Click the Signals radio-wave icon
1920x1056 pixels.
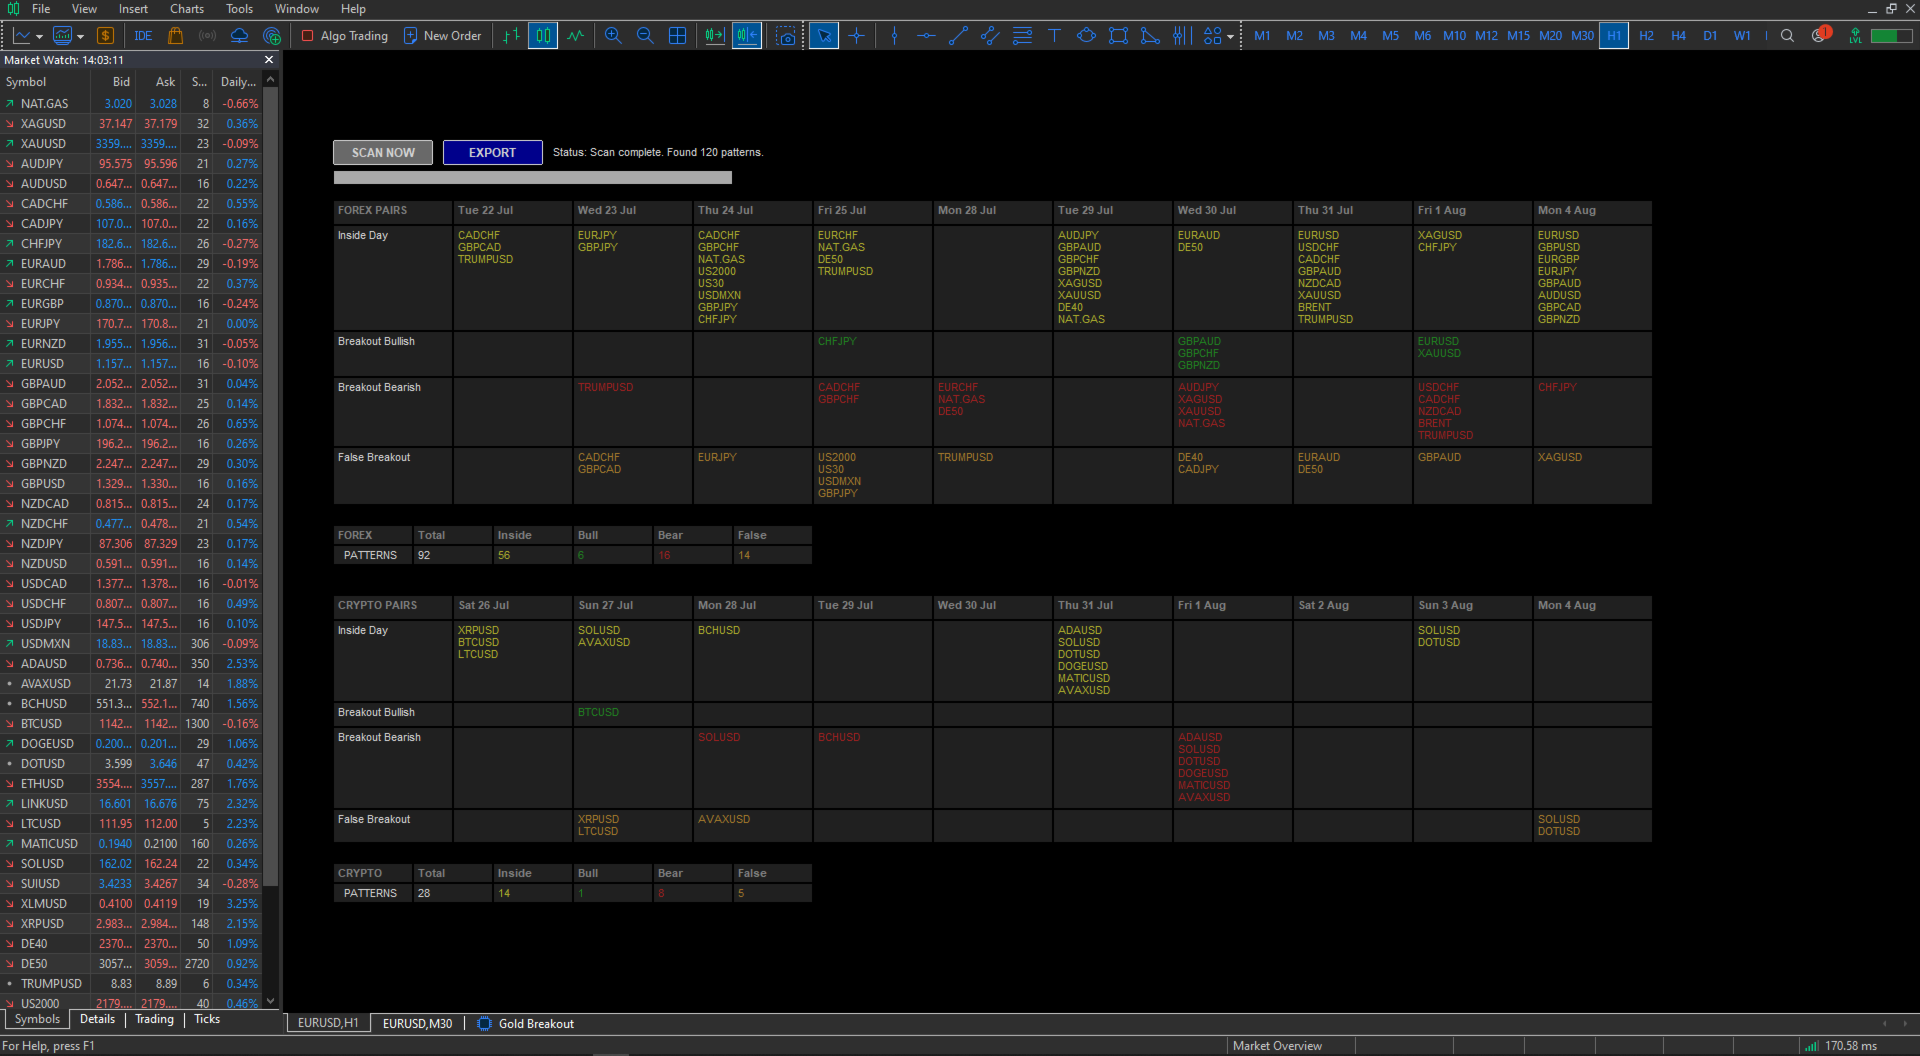207,36
